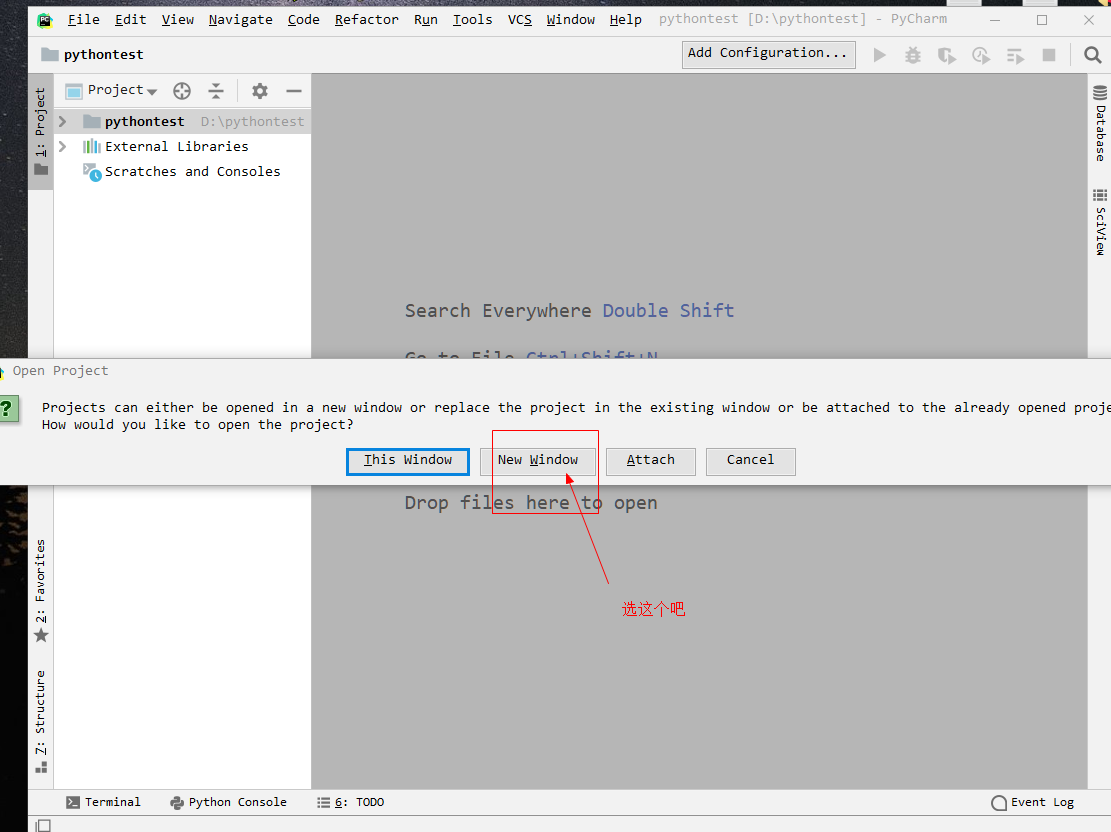Open the Code menu
The width and height of the screenshot is (1111, 832).
[303, 20]
